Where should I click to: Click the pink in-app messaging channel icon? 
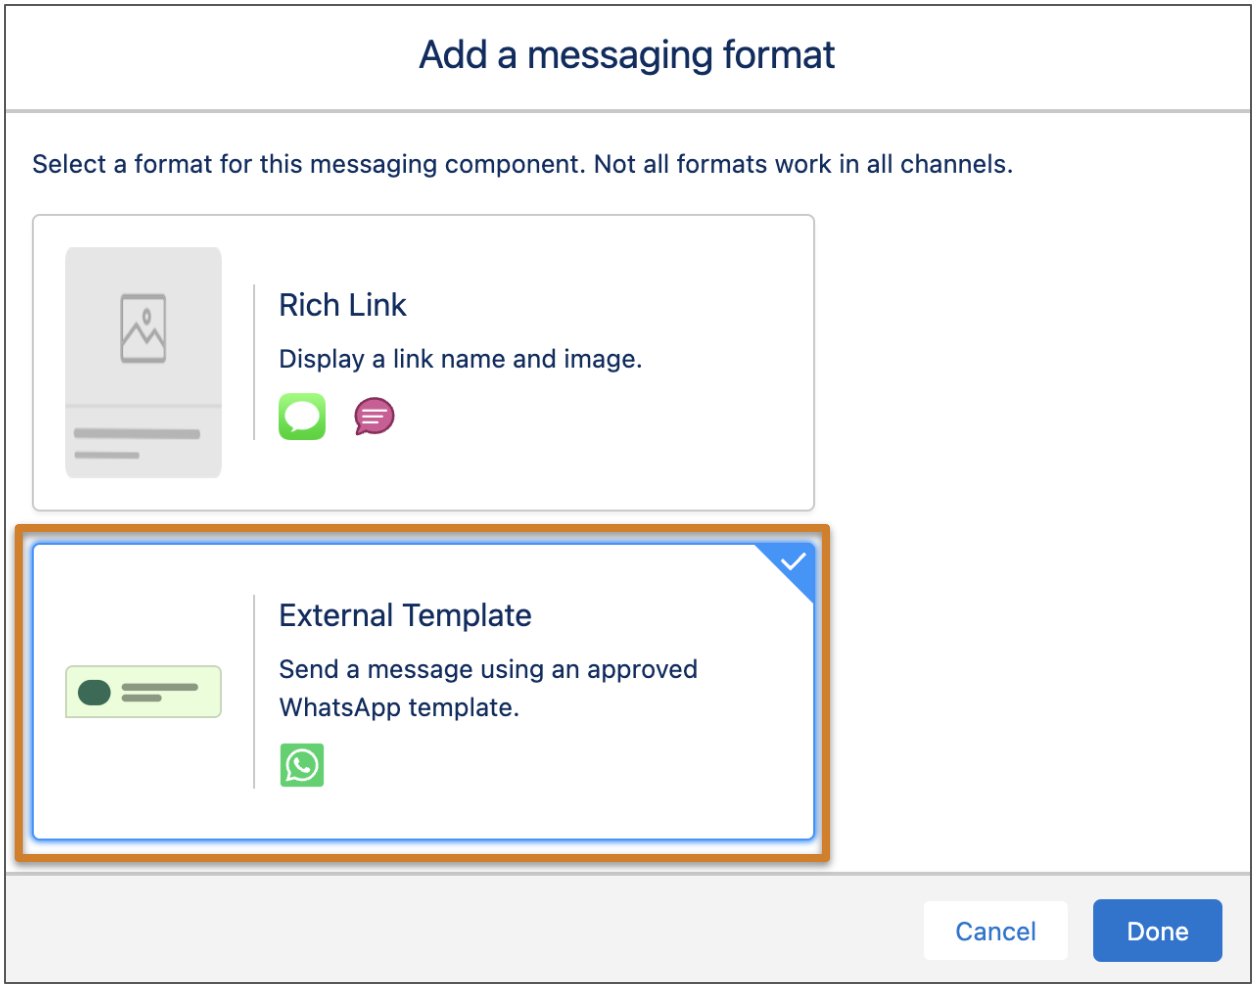[372, 417]
